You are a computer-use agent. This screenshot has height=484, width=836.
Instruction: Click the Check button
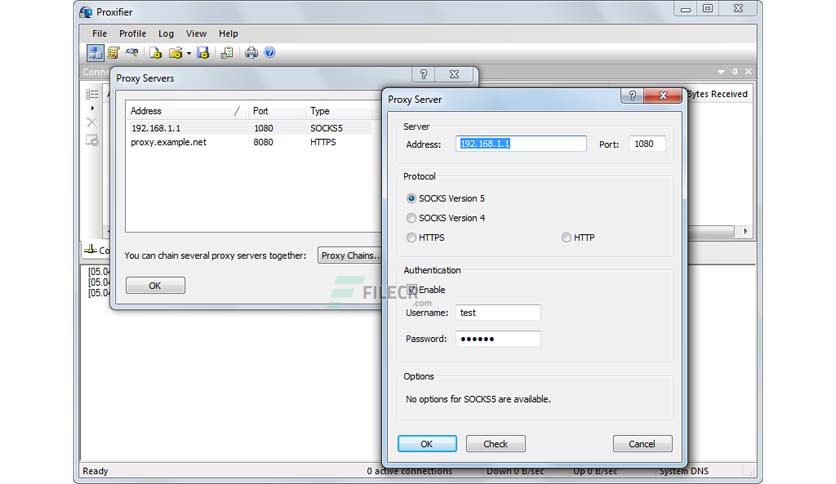(x=495, y=443)
